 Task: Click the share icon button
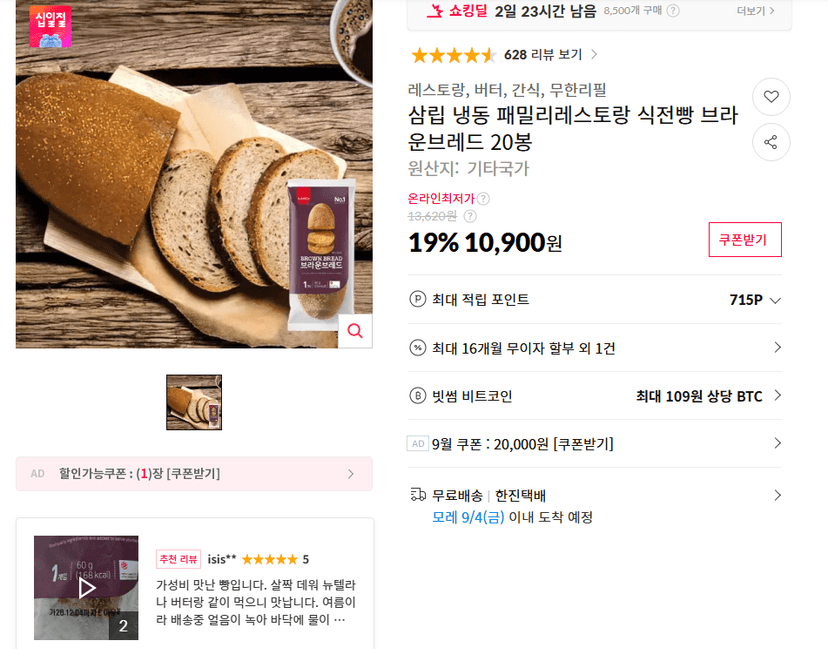(771, 142)
